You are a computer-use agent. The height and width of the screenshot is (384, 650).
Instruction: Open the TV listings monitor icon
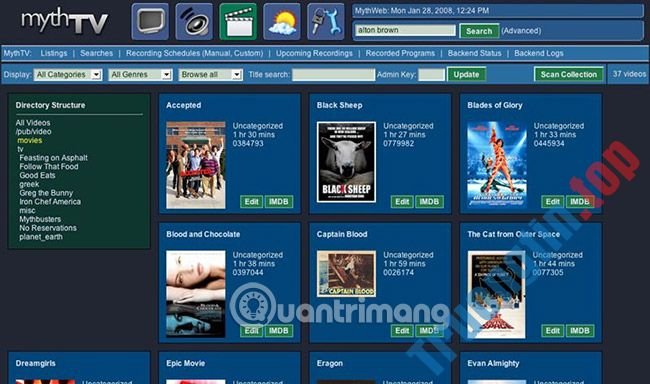pyautogui.click(x=150, y=22)
